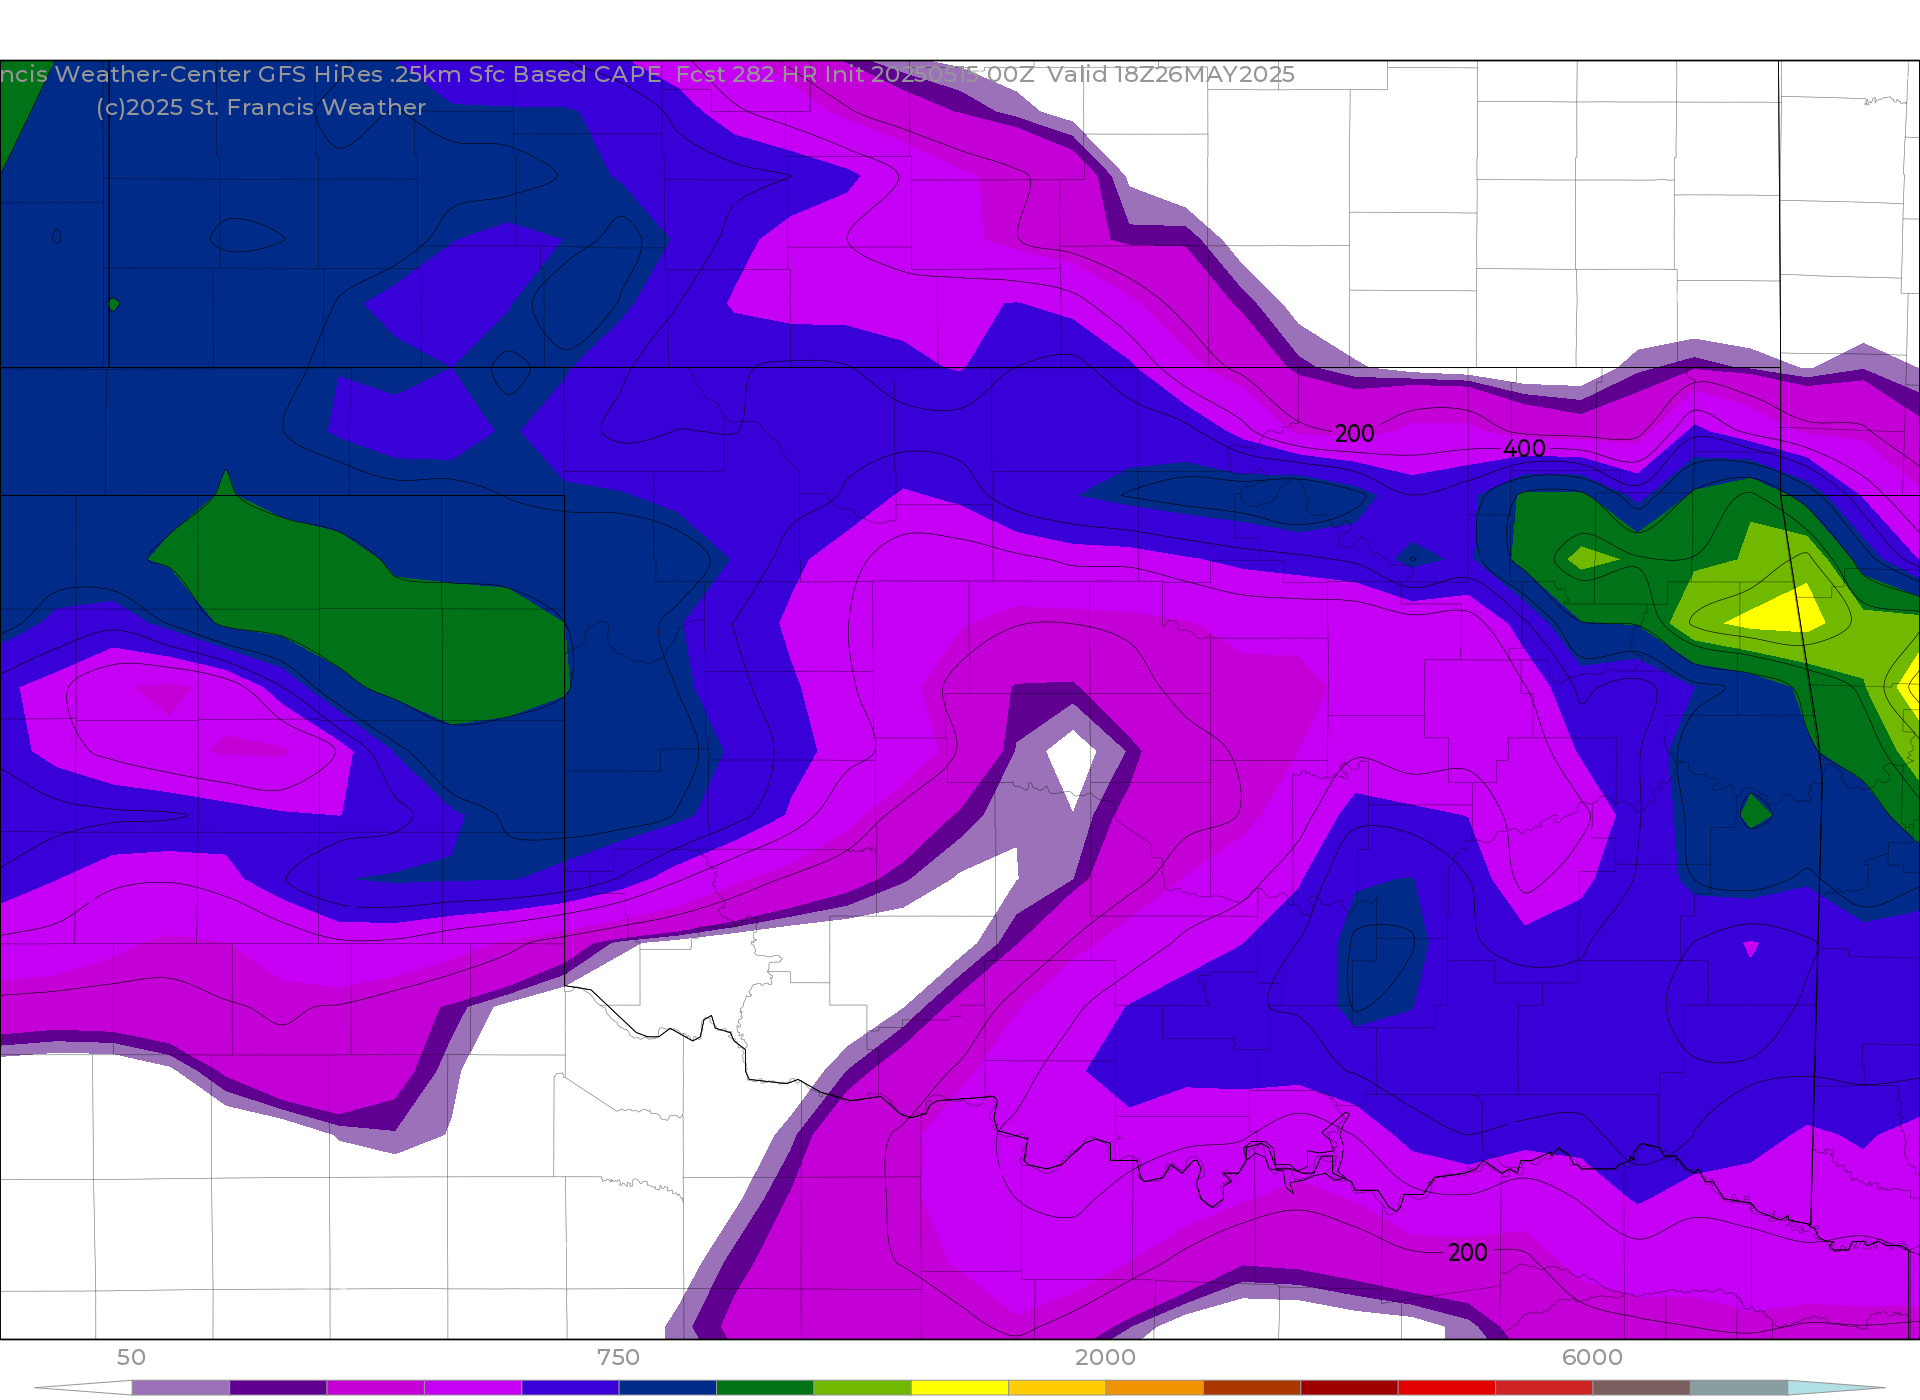Click the 'Valid 18Z26MAY2025' header text
The height and width of the screenshot is (1400, 1920).
[x=1171, y=74]
